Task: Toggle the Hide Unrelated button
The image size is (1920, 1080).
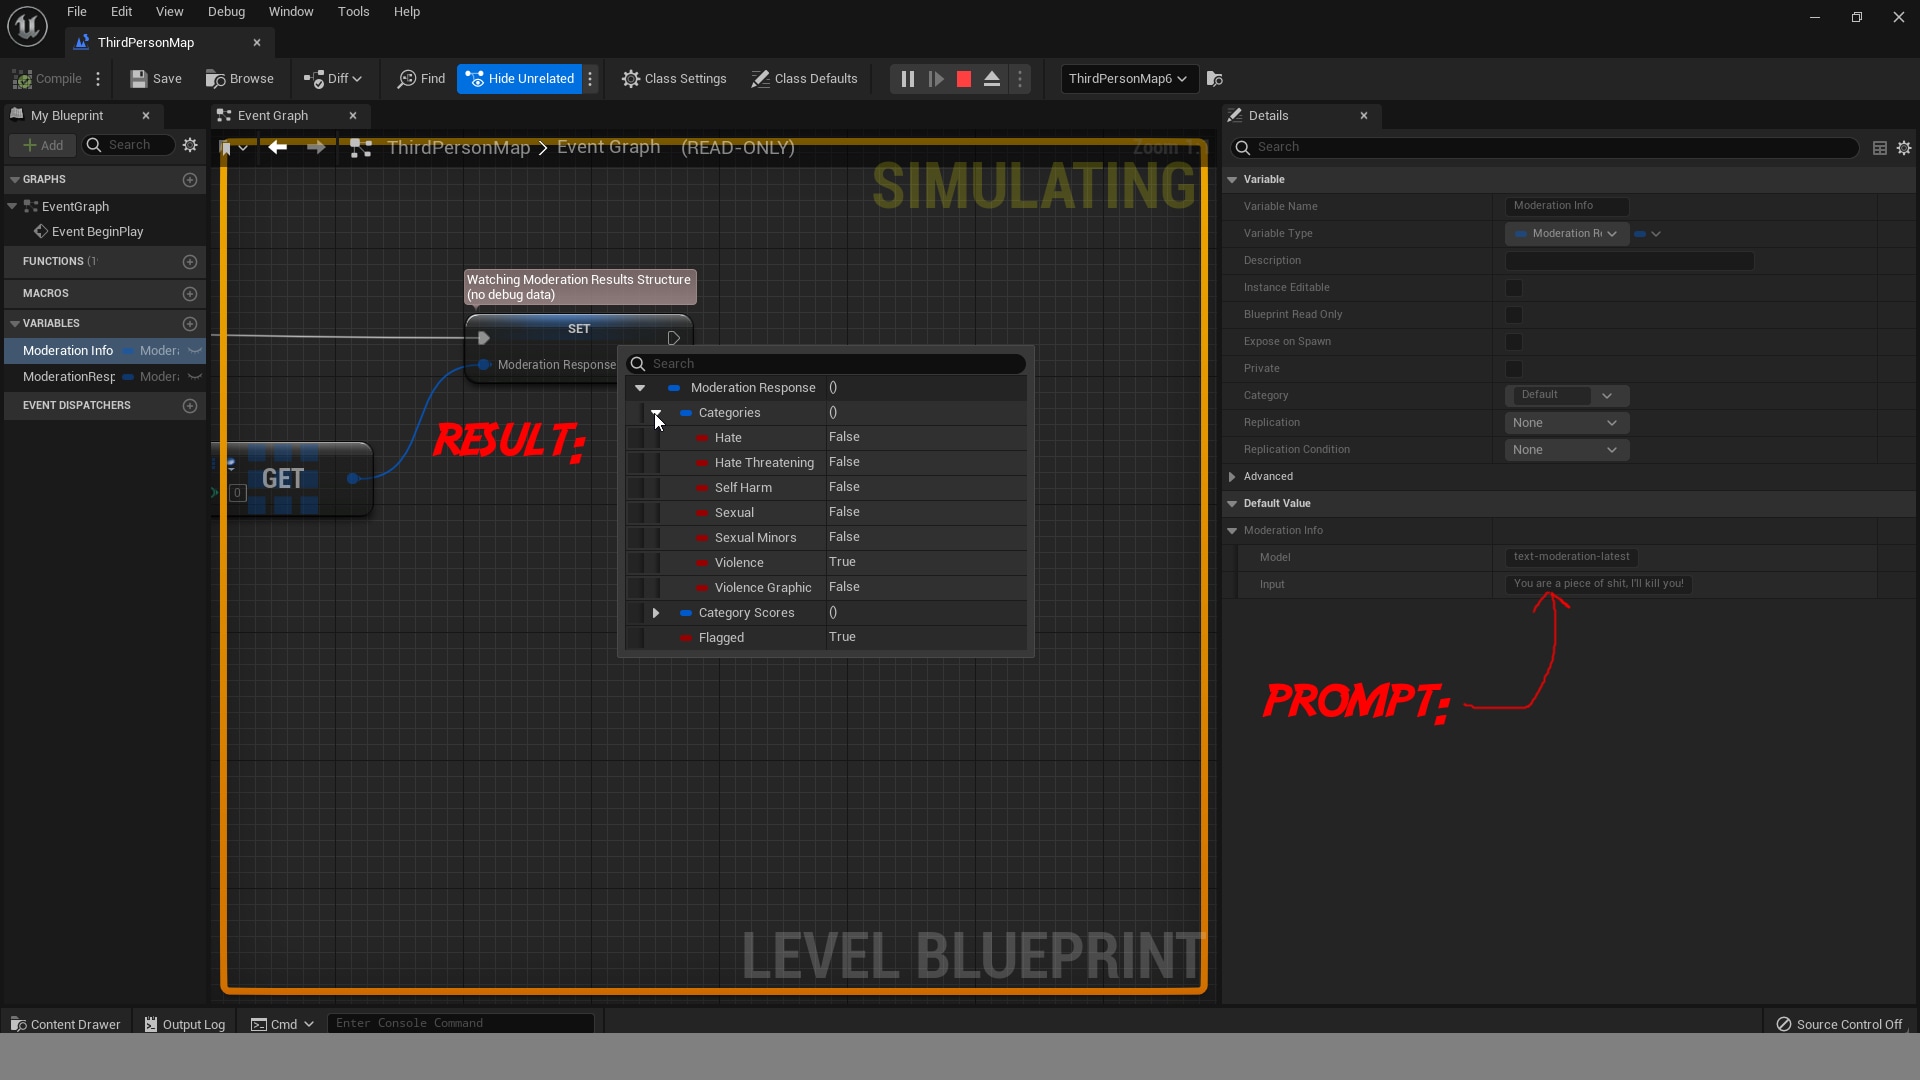Action: [520, 79]
